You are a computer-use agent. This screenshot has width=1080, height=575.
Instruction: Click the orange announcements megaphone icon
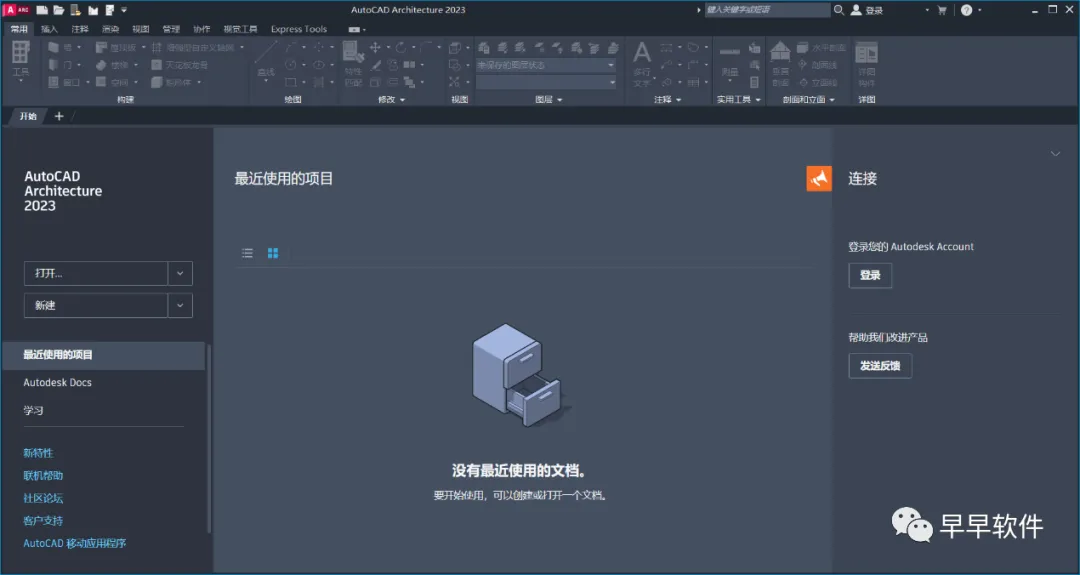[819, 178]
